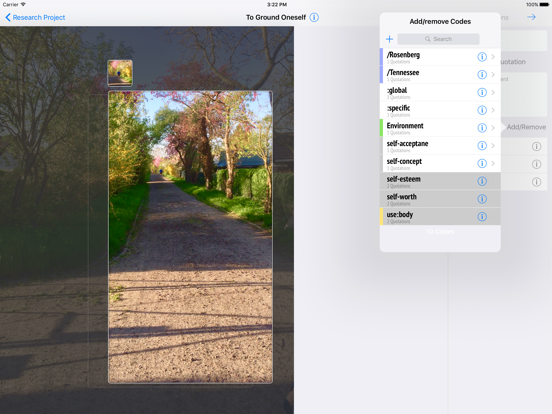Viewport: 552px width, 414px height.
Task: Select the /Tennessee code
Action: 440,75
